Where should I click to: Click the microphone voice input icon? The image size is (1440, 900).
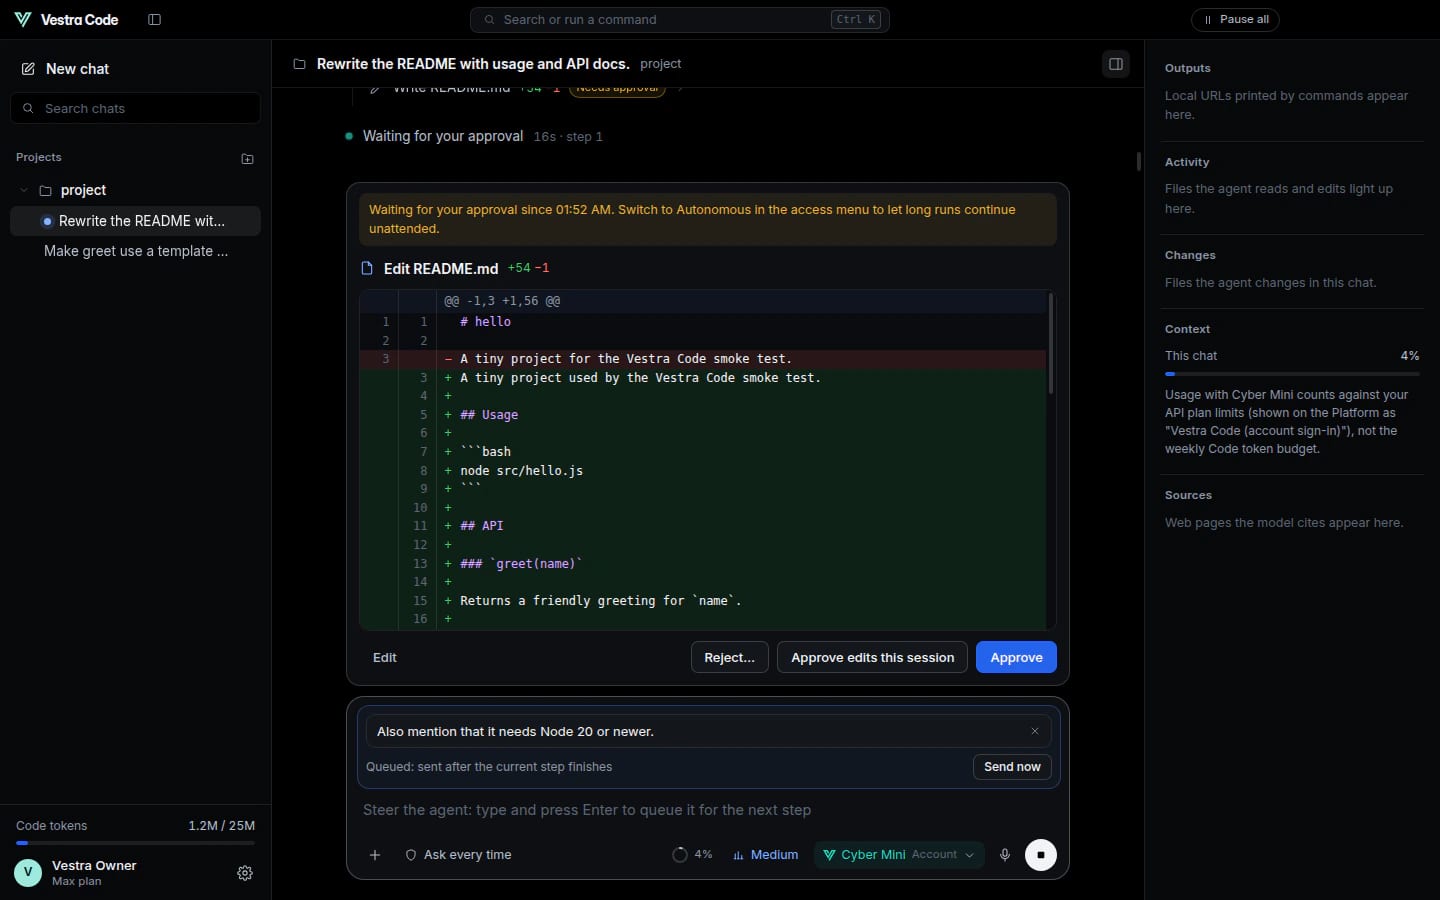[x=1005, y=855]
